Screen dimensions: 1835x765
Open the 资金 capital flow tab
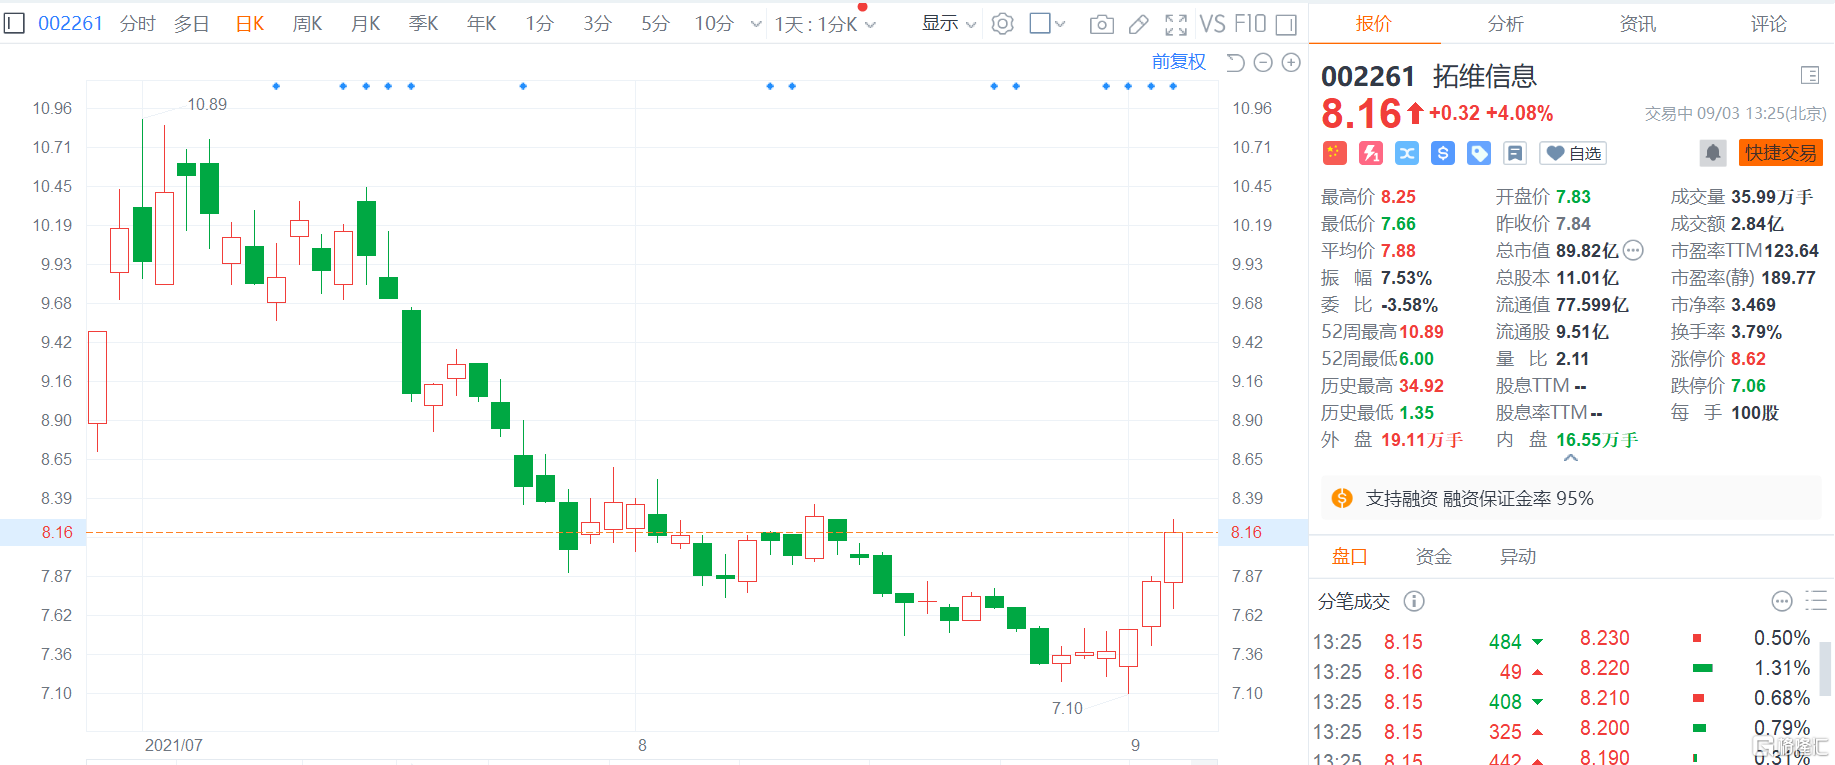point(1434,557)
